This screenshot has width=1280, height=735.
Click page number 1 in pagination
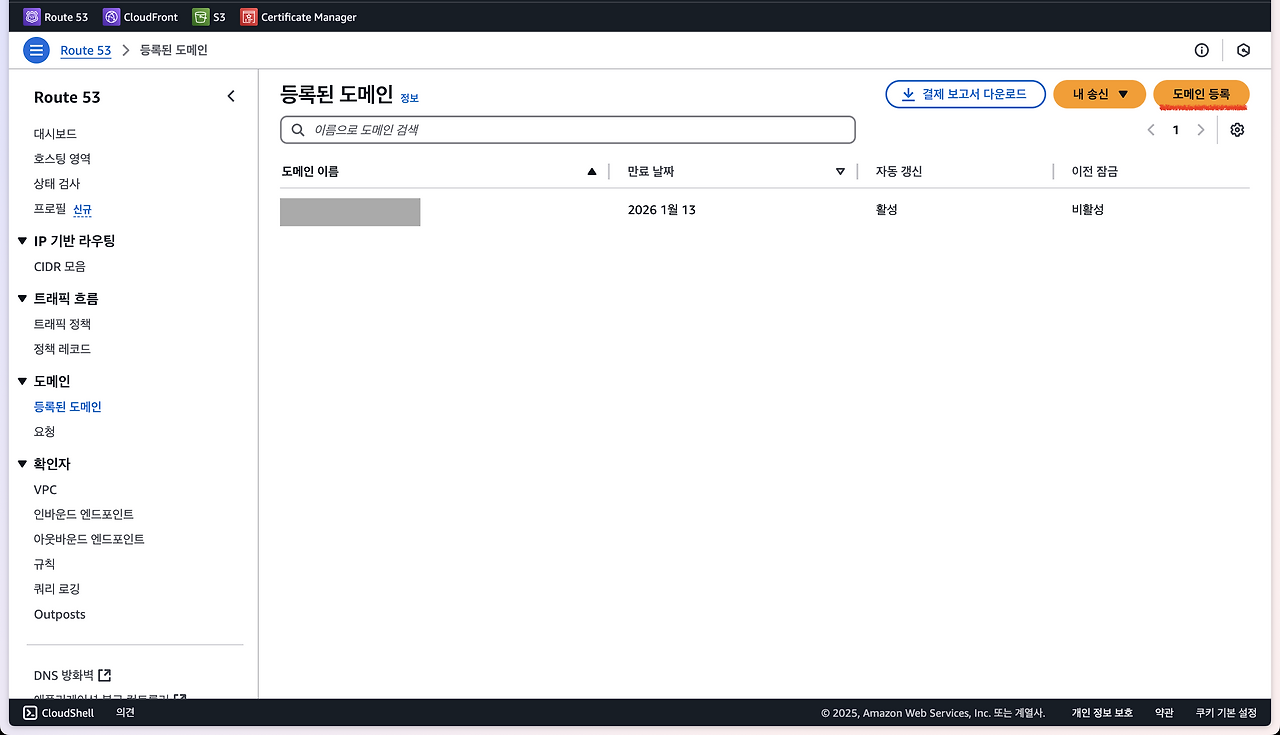coord(1176,130)
